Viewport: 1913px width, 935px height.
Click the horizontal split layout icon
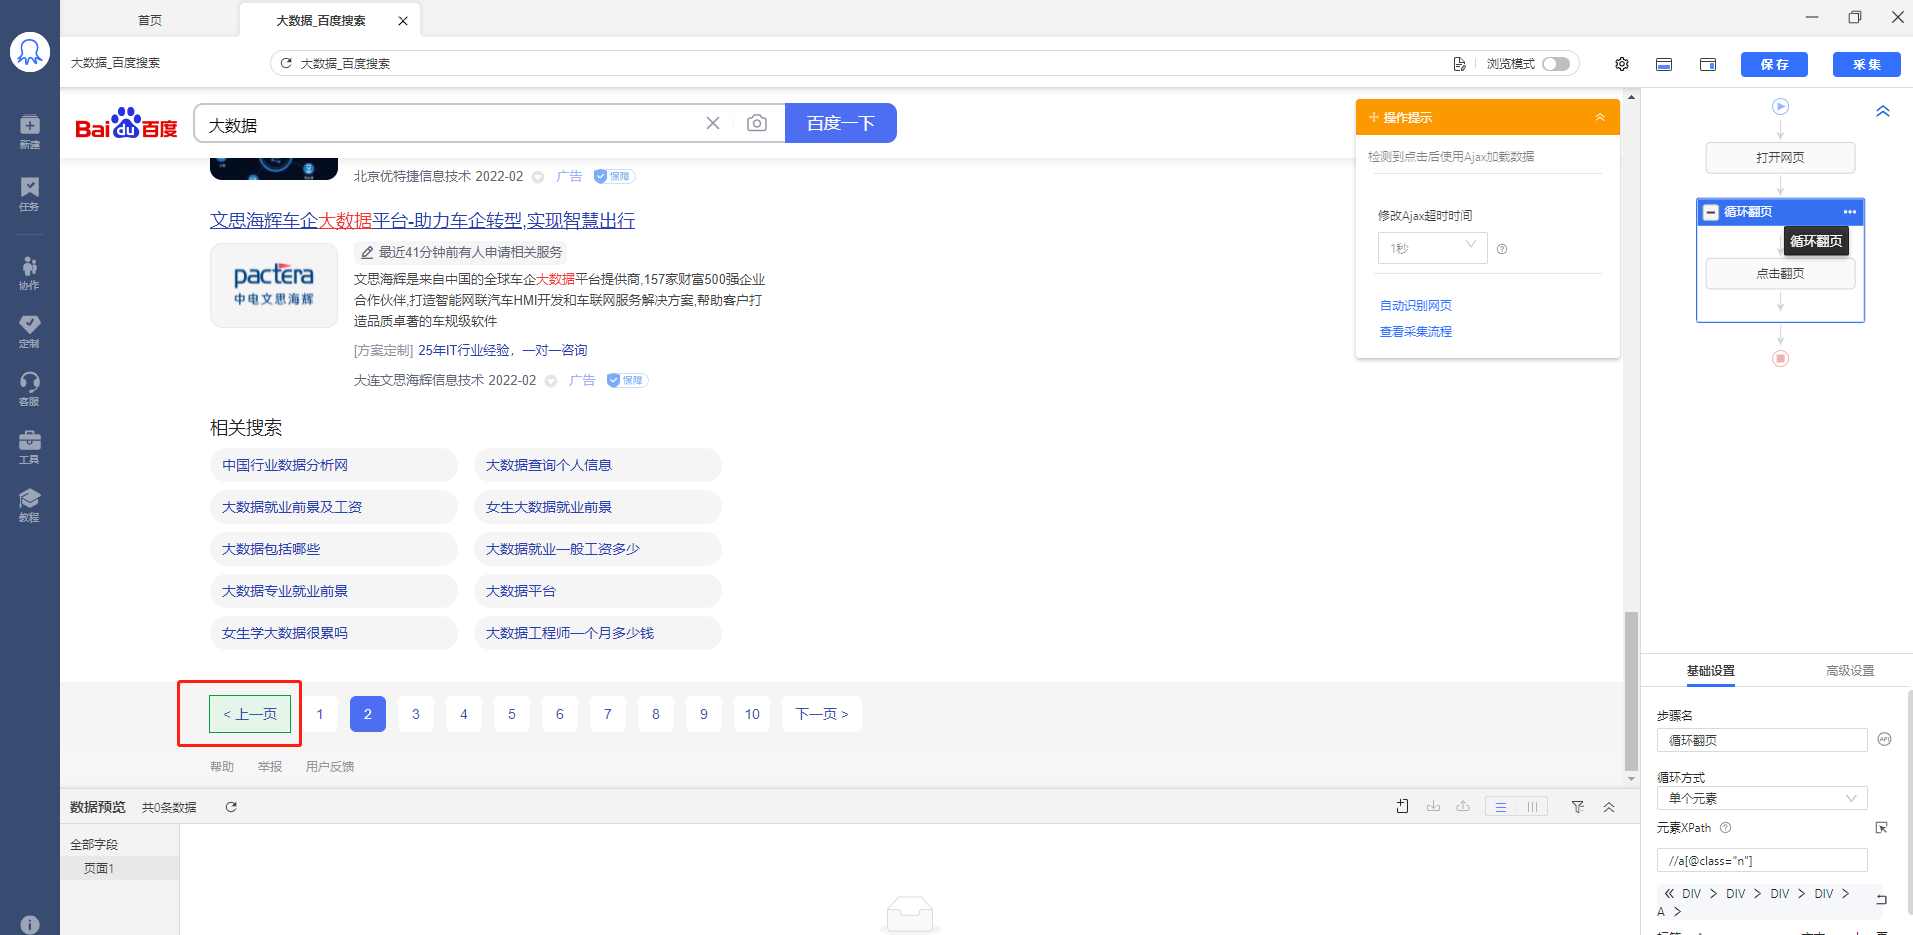[x=1664, y=64]
